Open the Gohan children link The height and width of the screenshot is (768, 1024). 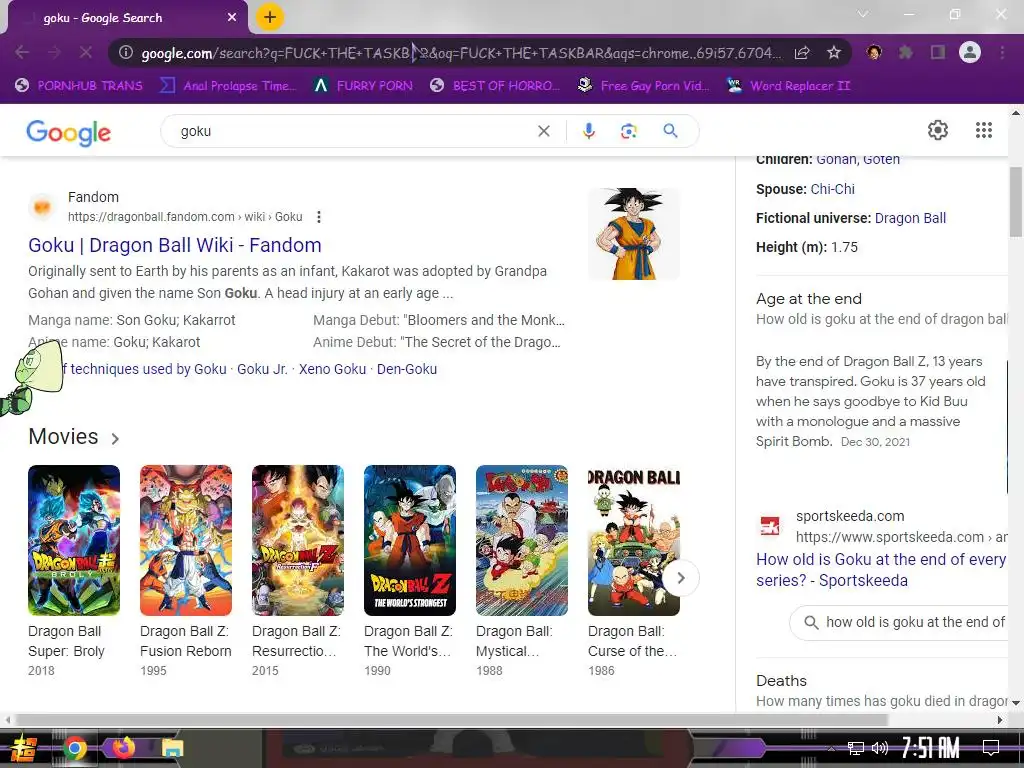click(x=837, y=159)
